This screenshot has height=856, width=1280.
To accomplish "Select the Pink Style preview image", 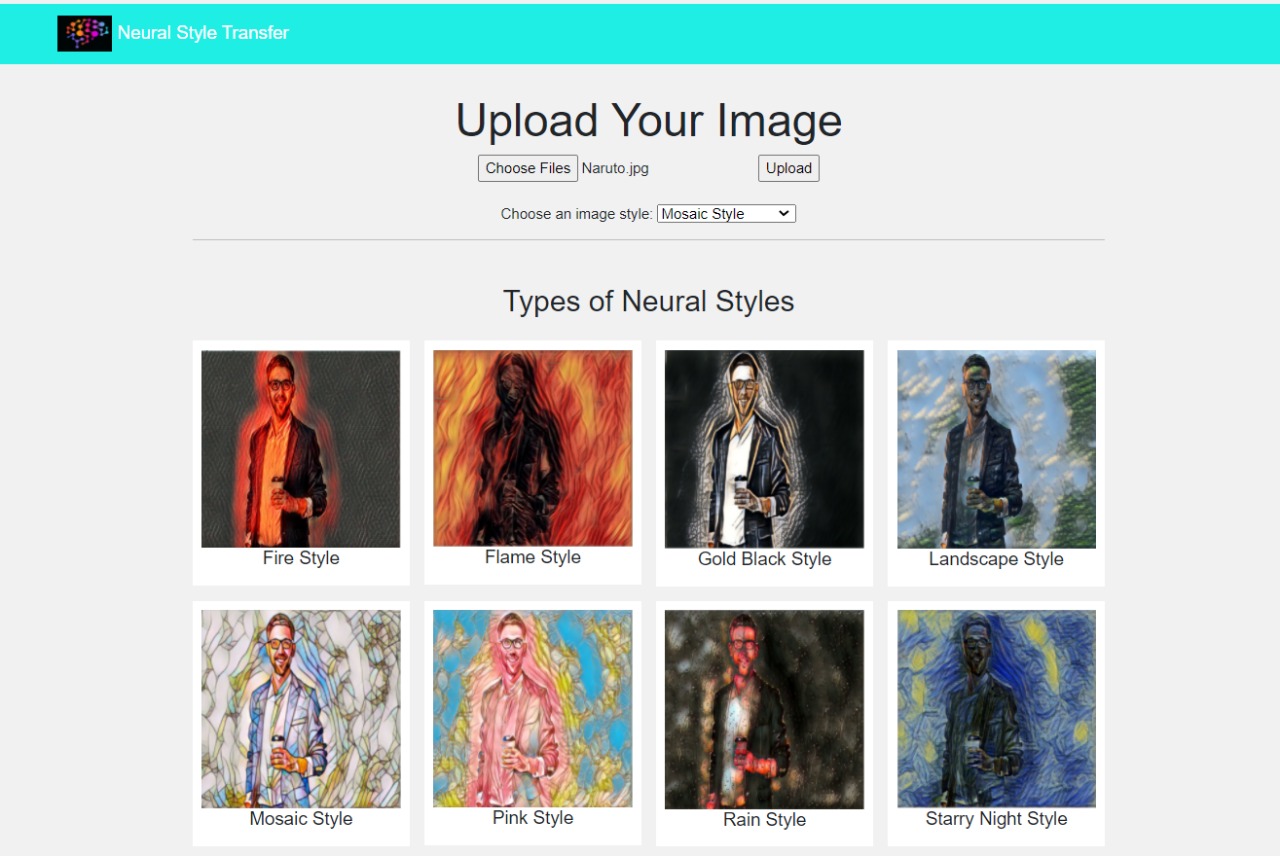I will point(532,708).
